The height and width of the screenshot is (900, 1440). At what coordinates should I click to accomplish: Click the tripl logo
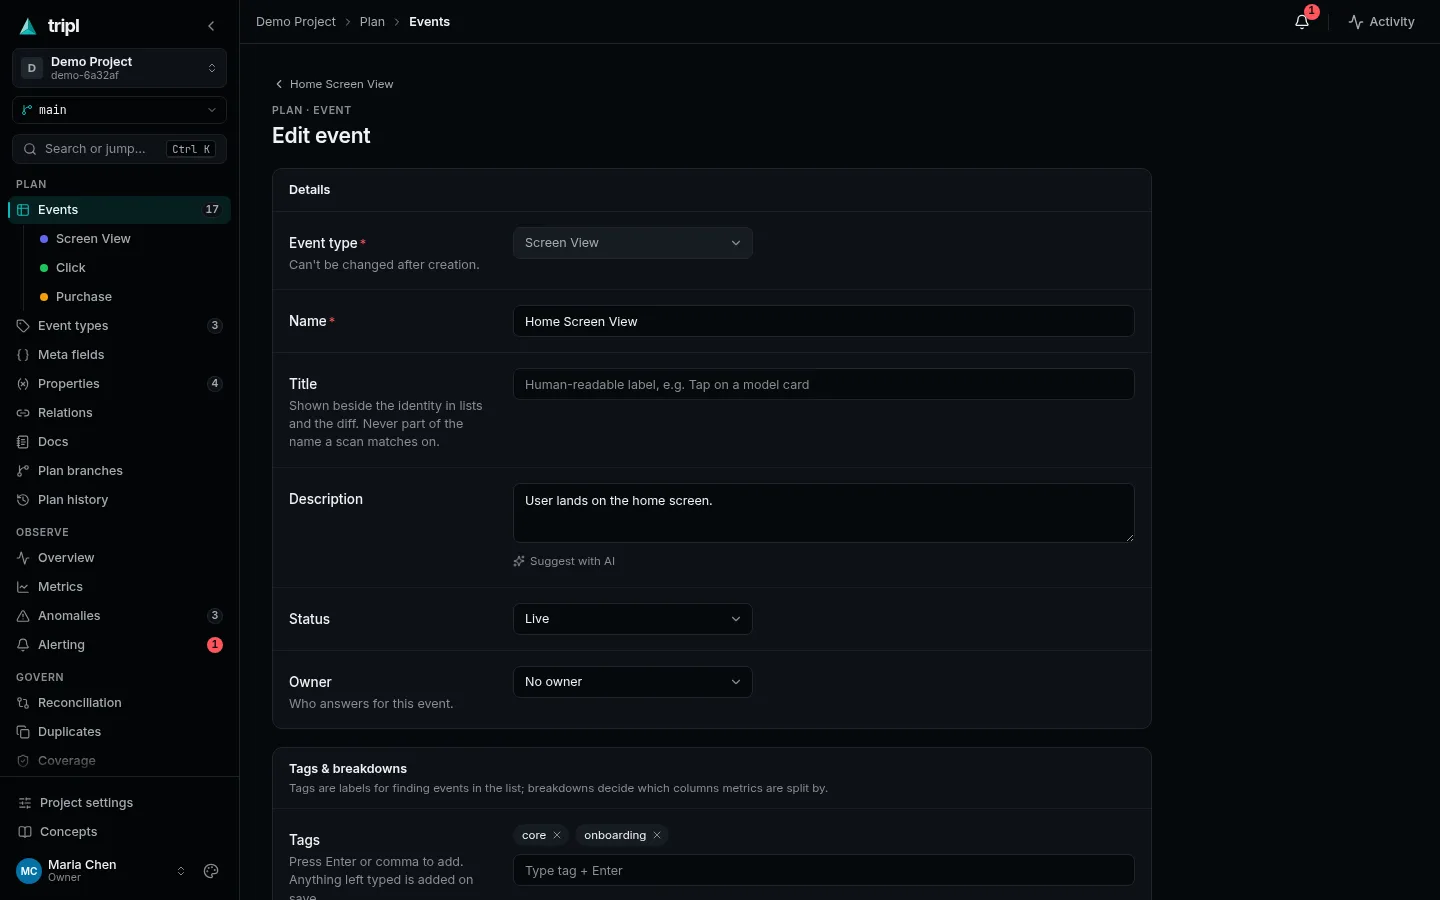50,26
